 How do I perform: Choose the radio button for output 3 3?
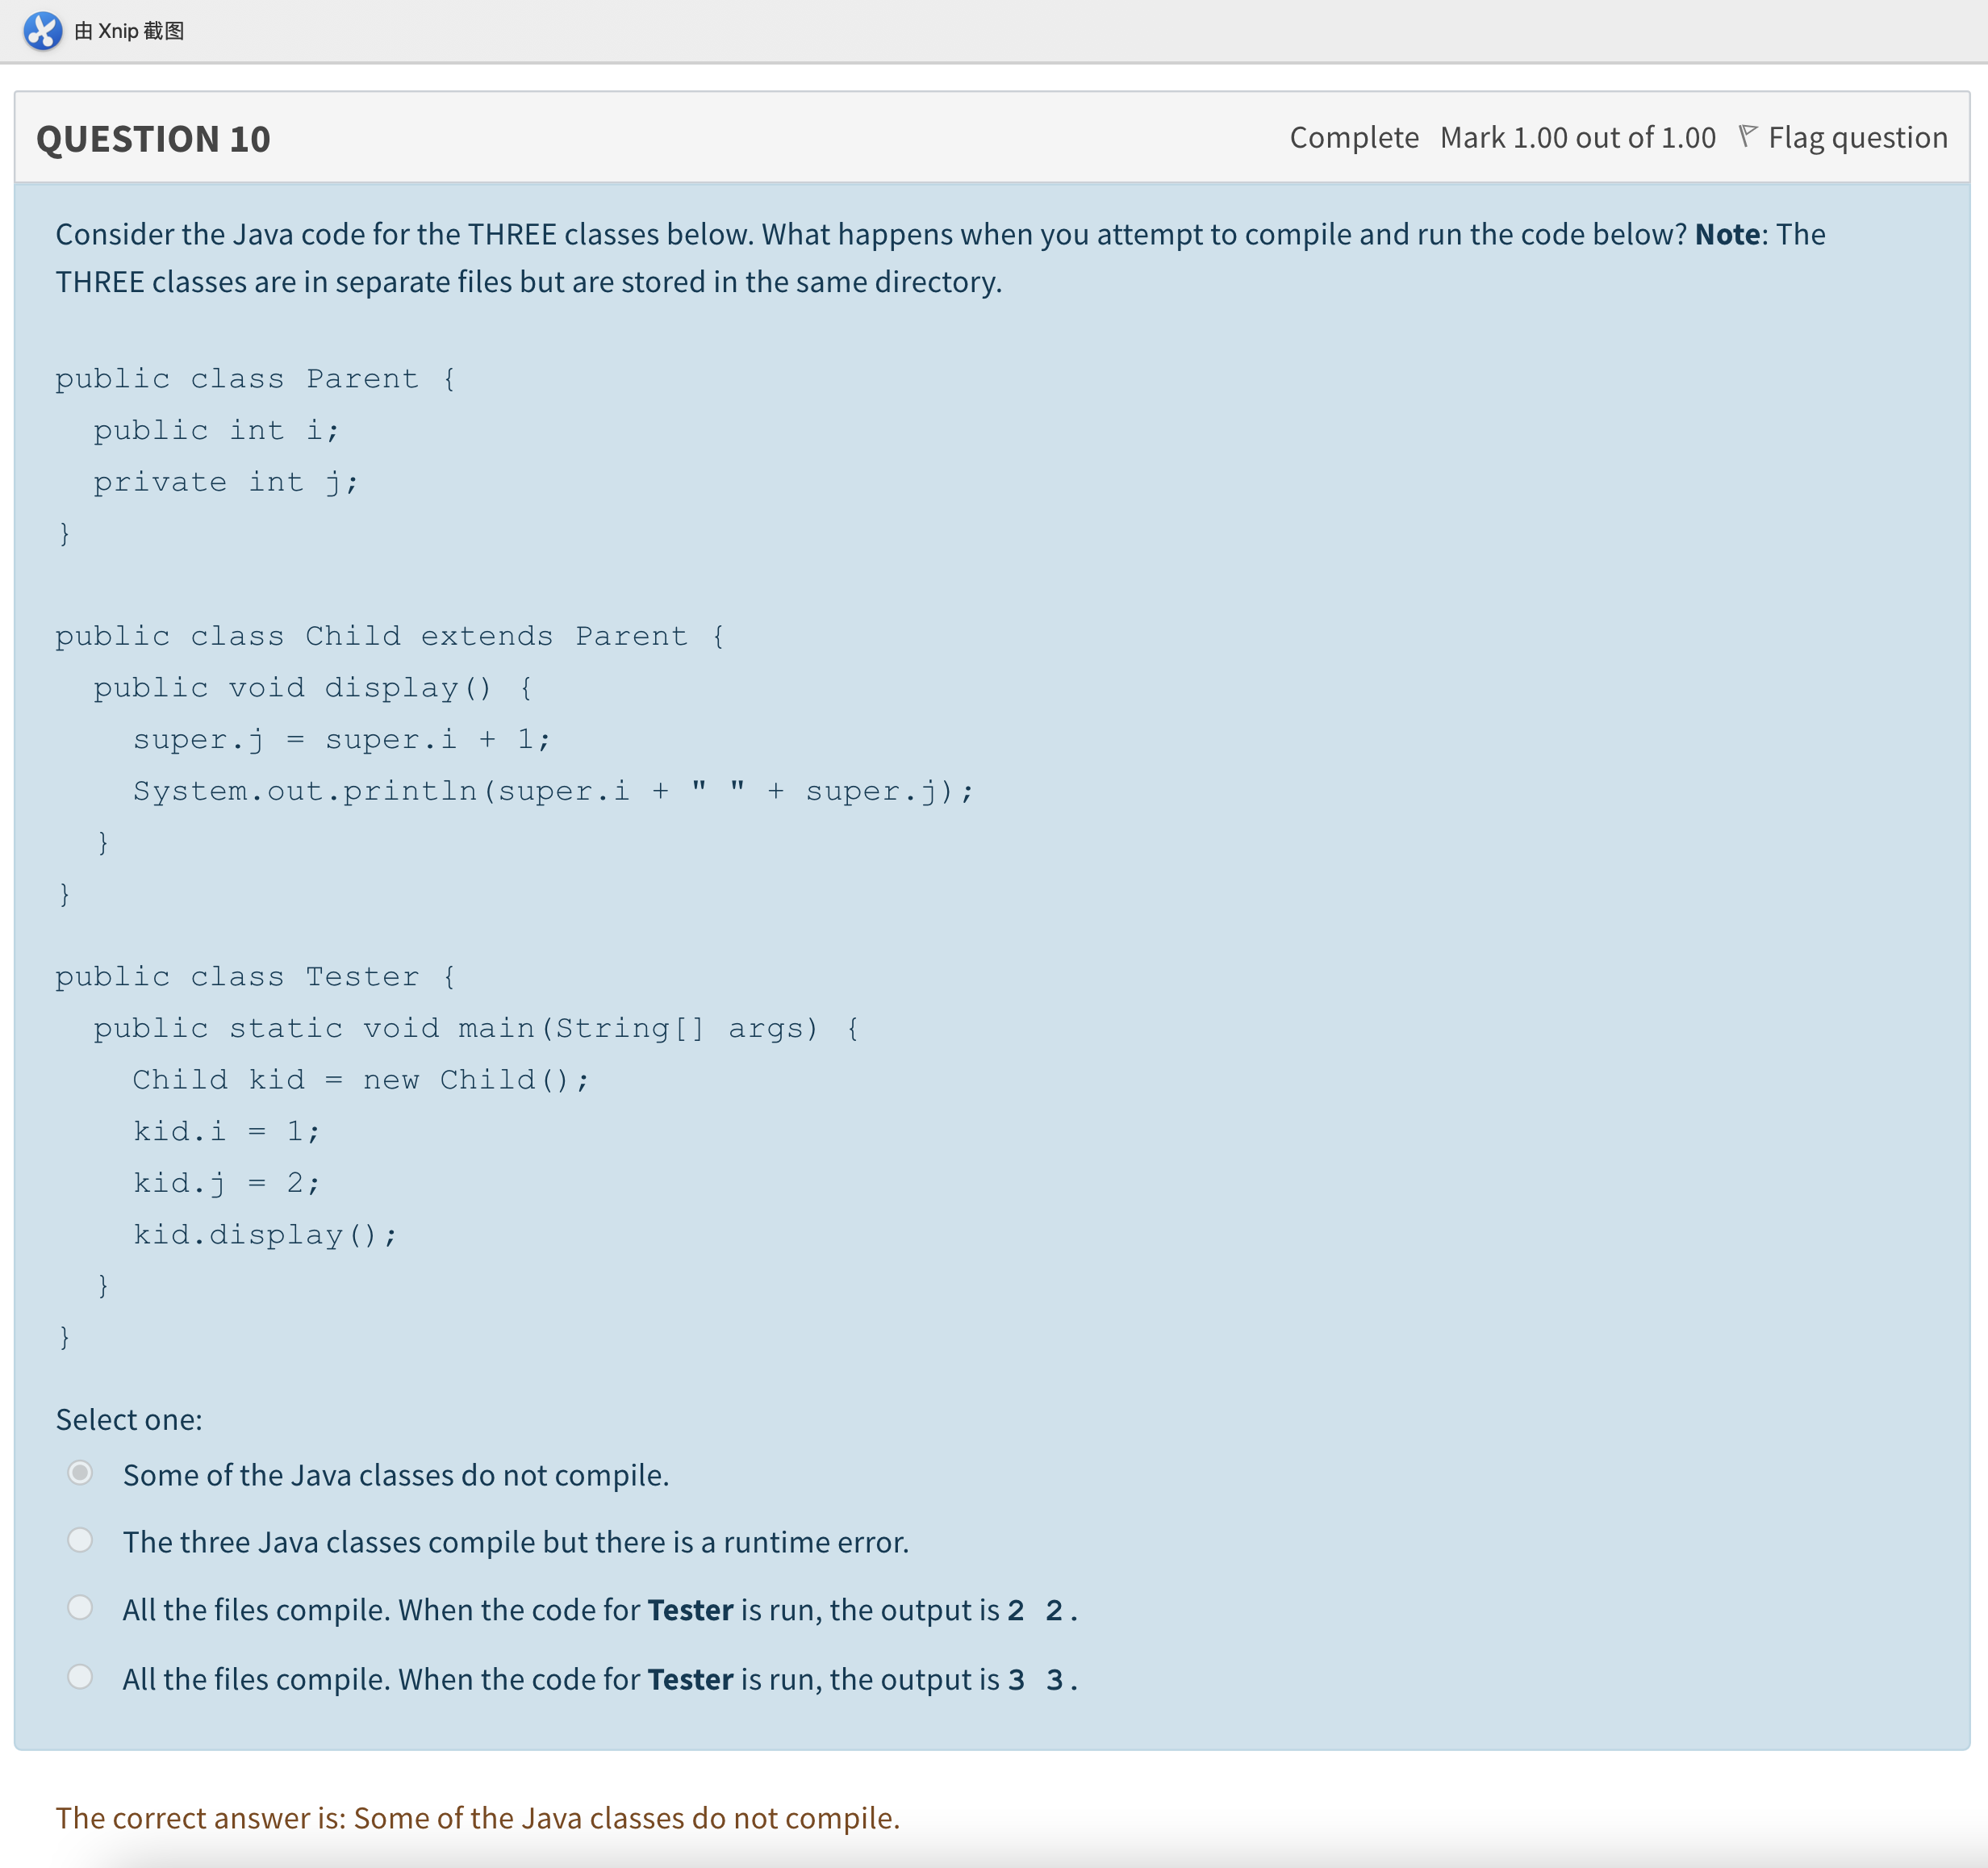point(80,1677)
